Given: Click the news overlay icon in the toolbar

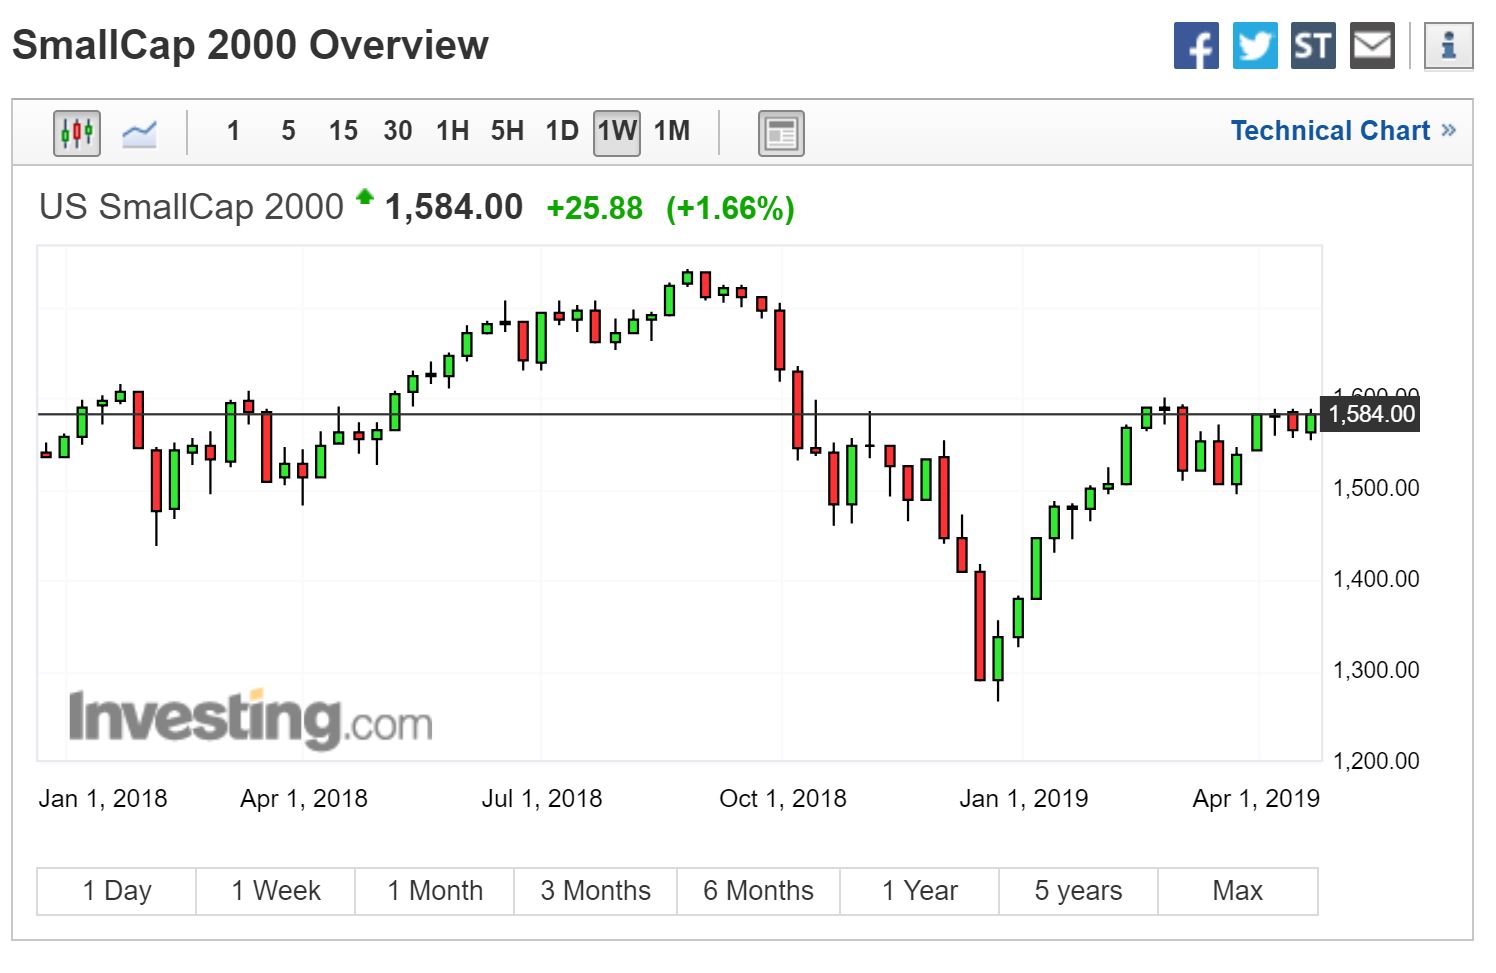Looking at the screenshot, I should pos(780,132).
